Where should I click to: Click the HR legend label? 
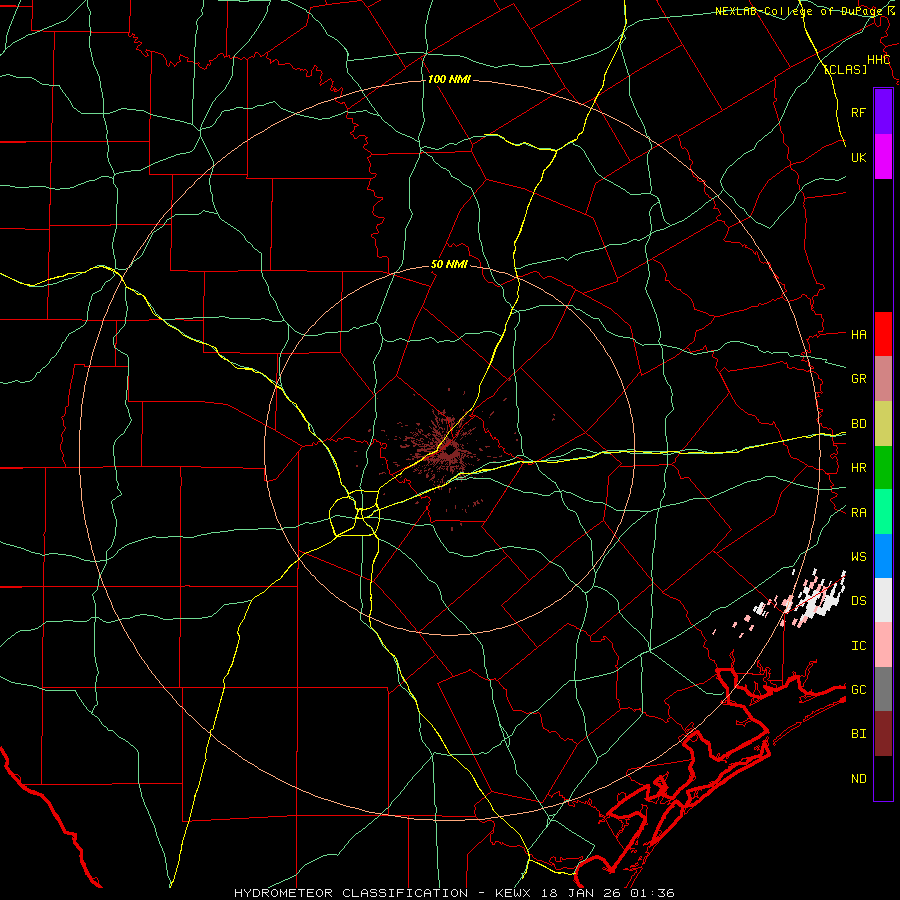click(858, 468)
